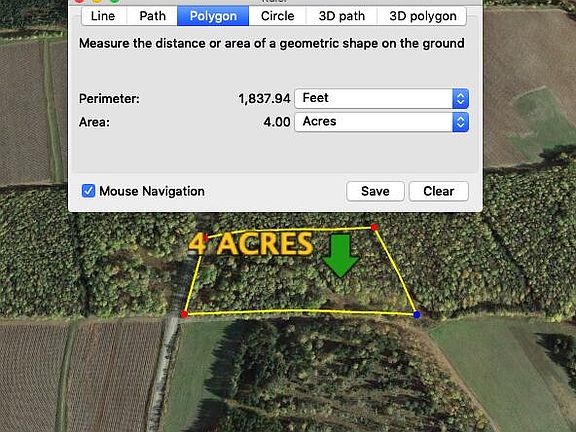576x432 pixels.
Task: Select the Polygon tab
Action: click(213, 16)
